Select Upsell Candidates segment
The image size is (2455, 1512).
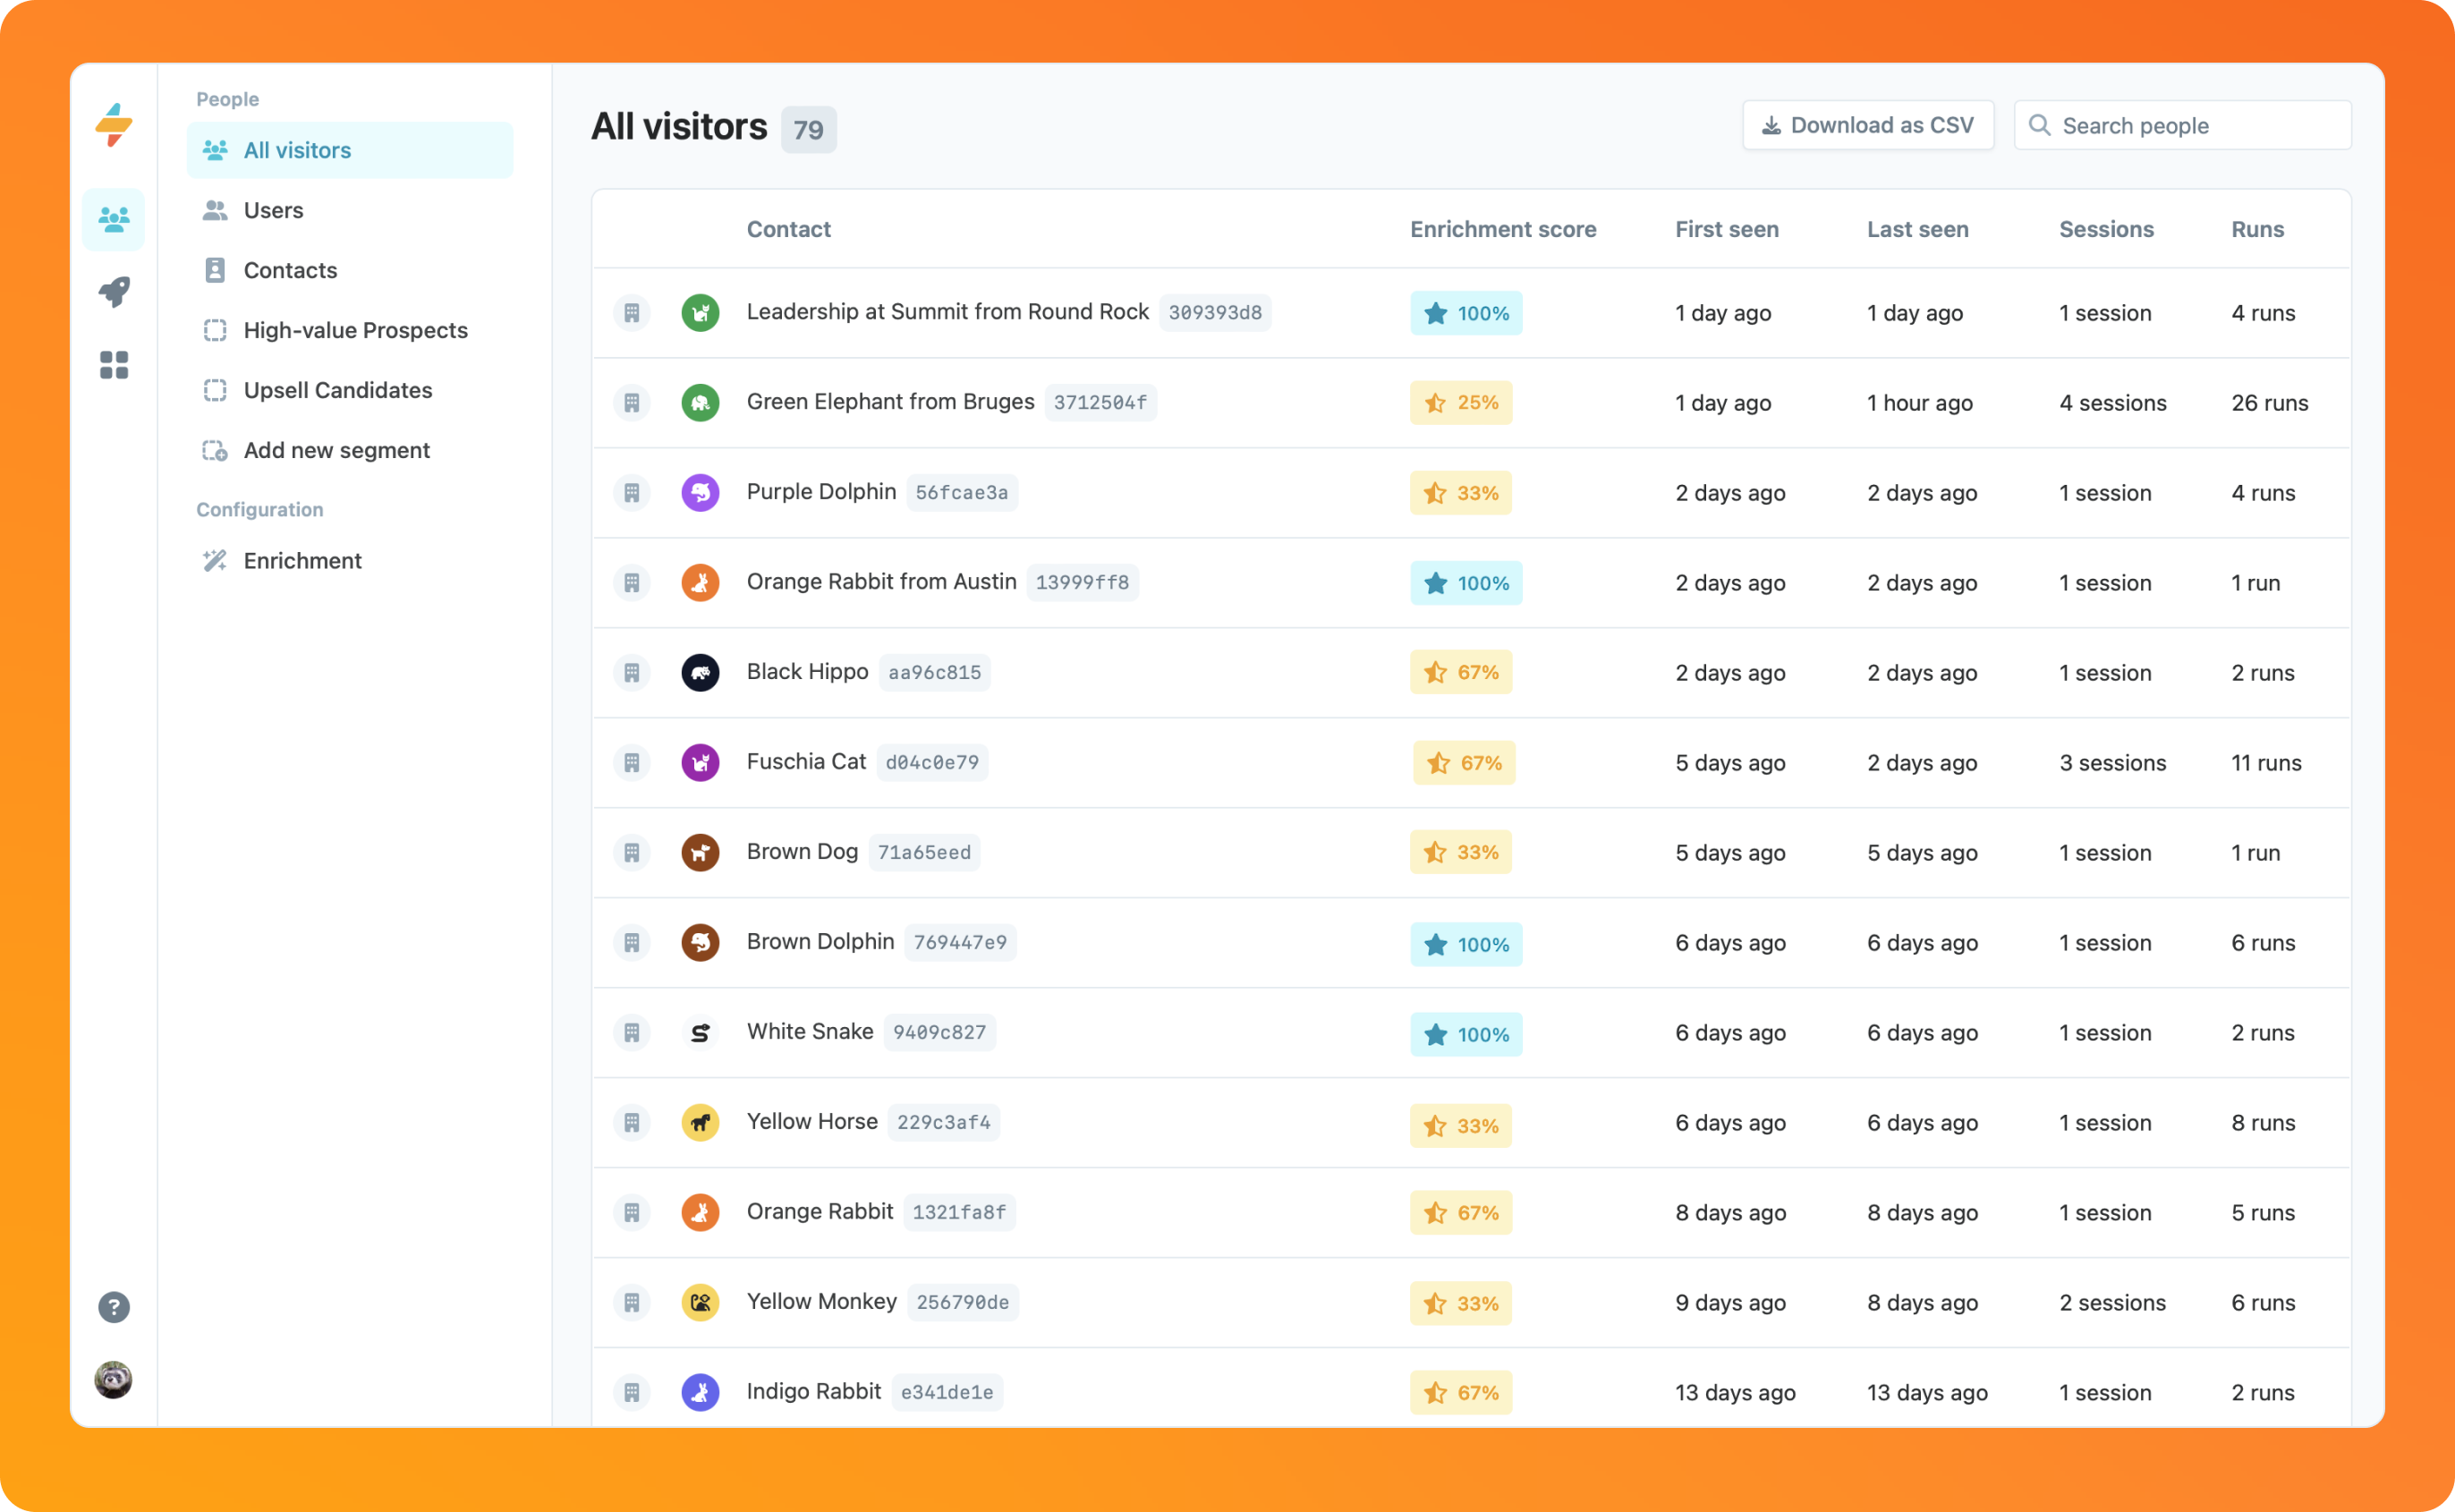337,390
